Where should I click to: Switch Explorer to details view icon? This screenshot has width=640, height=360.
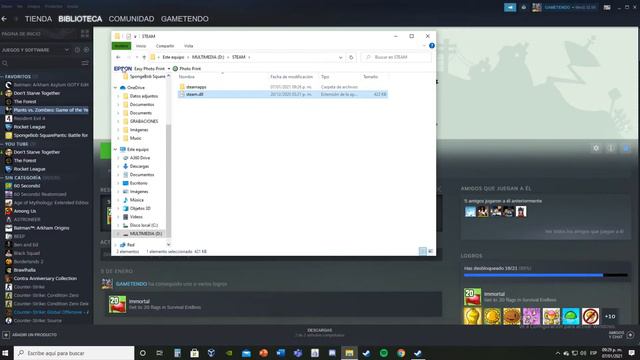click(423, 251)
